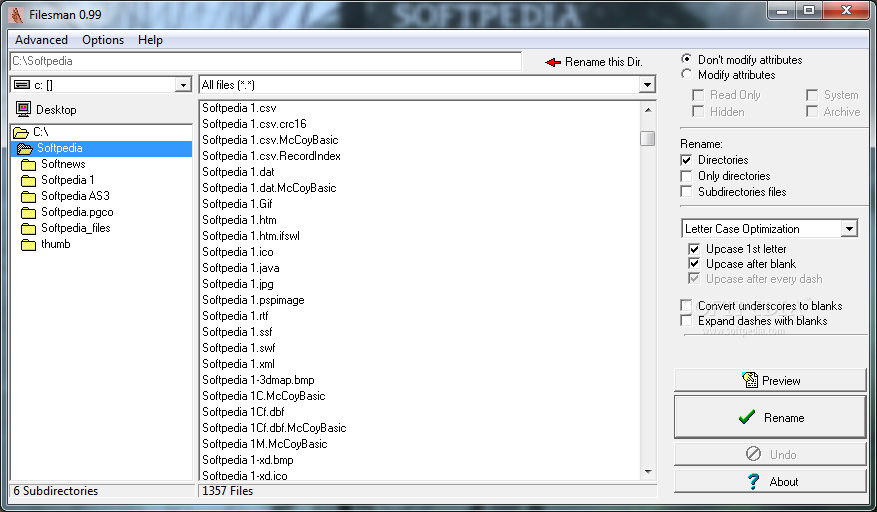Image resolution: width=877 pixels, height=512 pixels.
Task: Click the Softpedia AS3 folder icon
Action: click(29, 196)
